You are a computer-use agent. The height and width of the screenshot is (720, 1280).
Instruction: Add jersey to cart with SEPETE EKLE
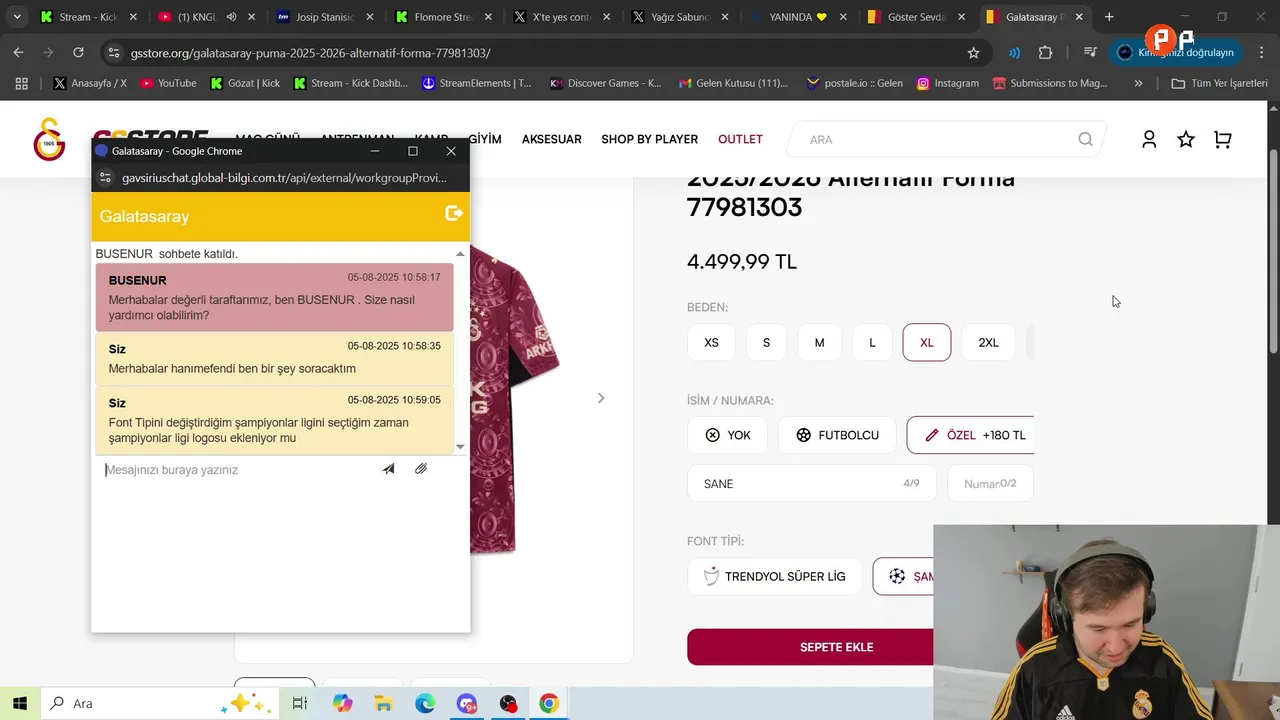tap(810, 647)
